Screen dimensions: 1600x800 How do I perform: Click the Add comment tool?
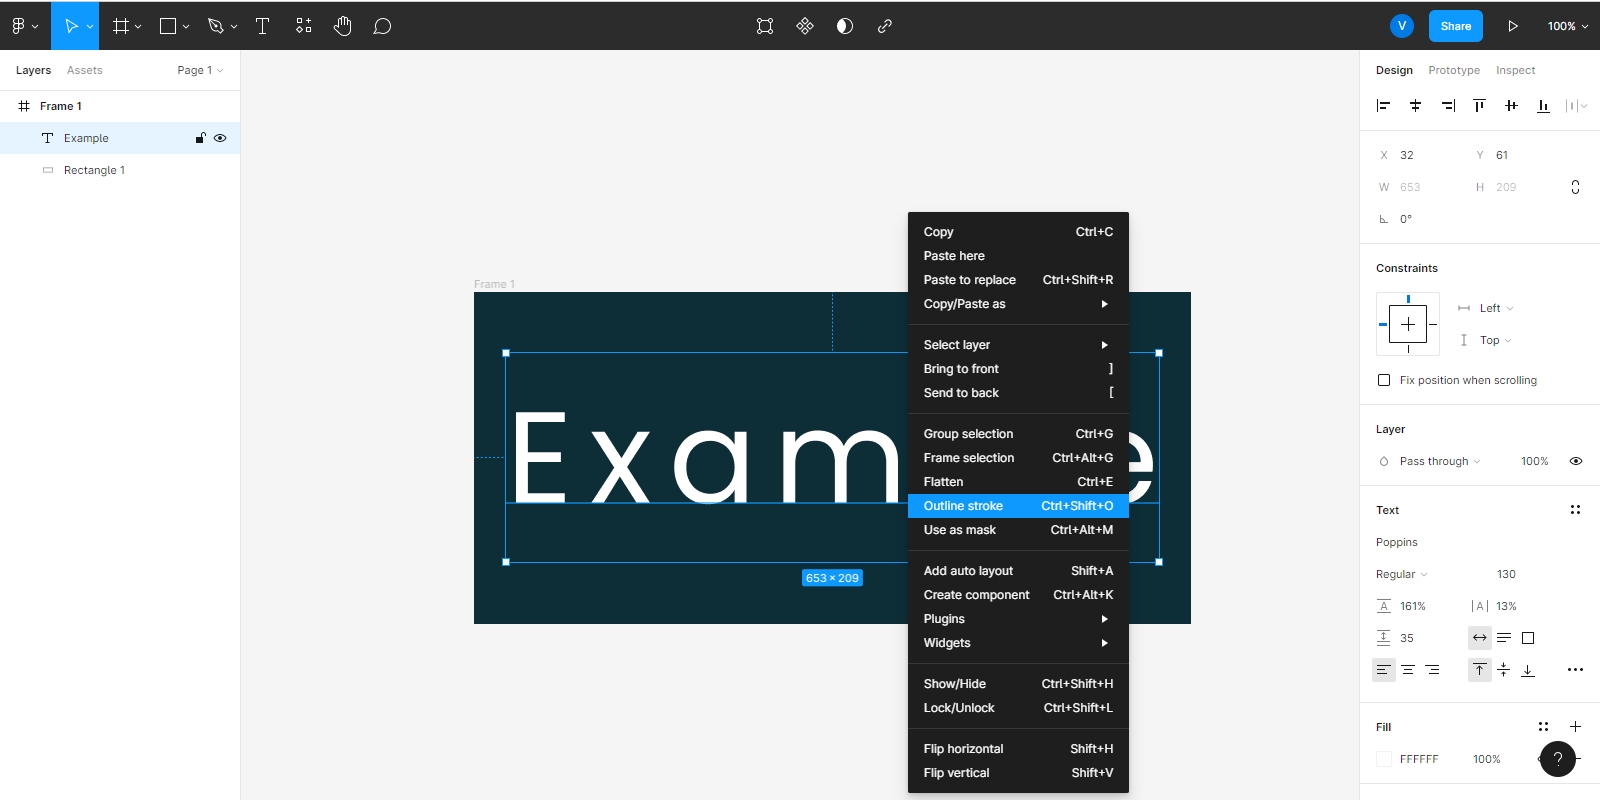click(x=382, y=26)
